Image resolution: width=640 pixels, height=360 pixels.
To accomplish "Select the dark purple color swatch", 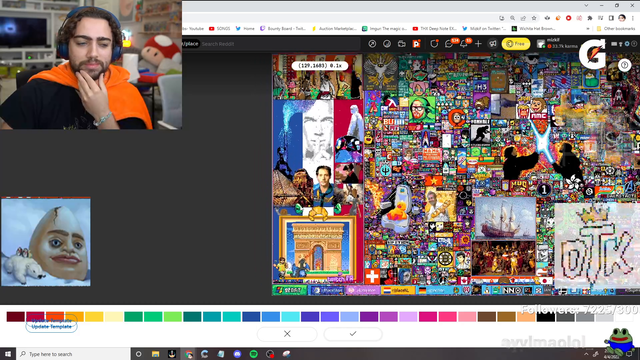I will pyautogui.click(x=369, y=316).
